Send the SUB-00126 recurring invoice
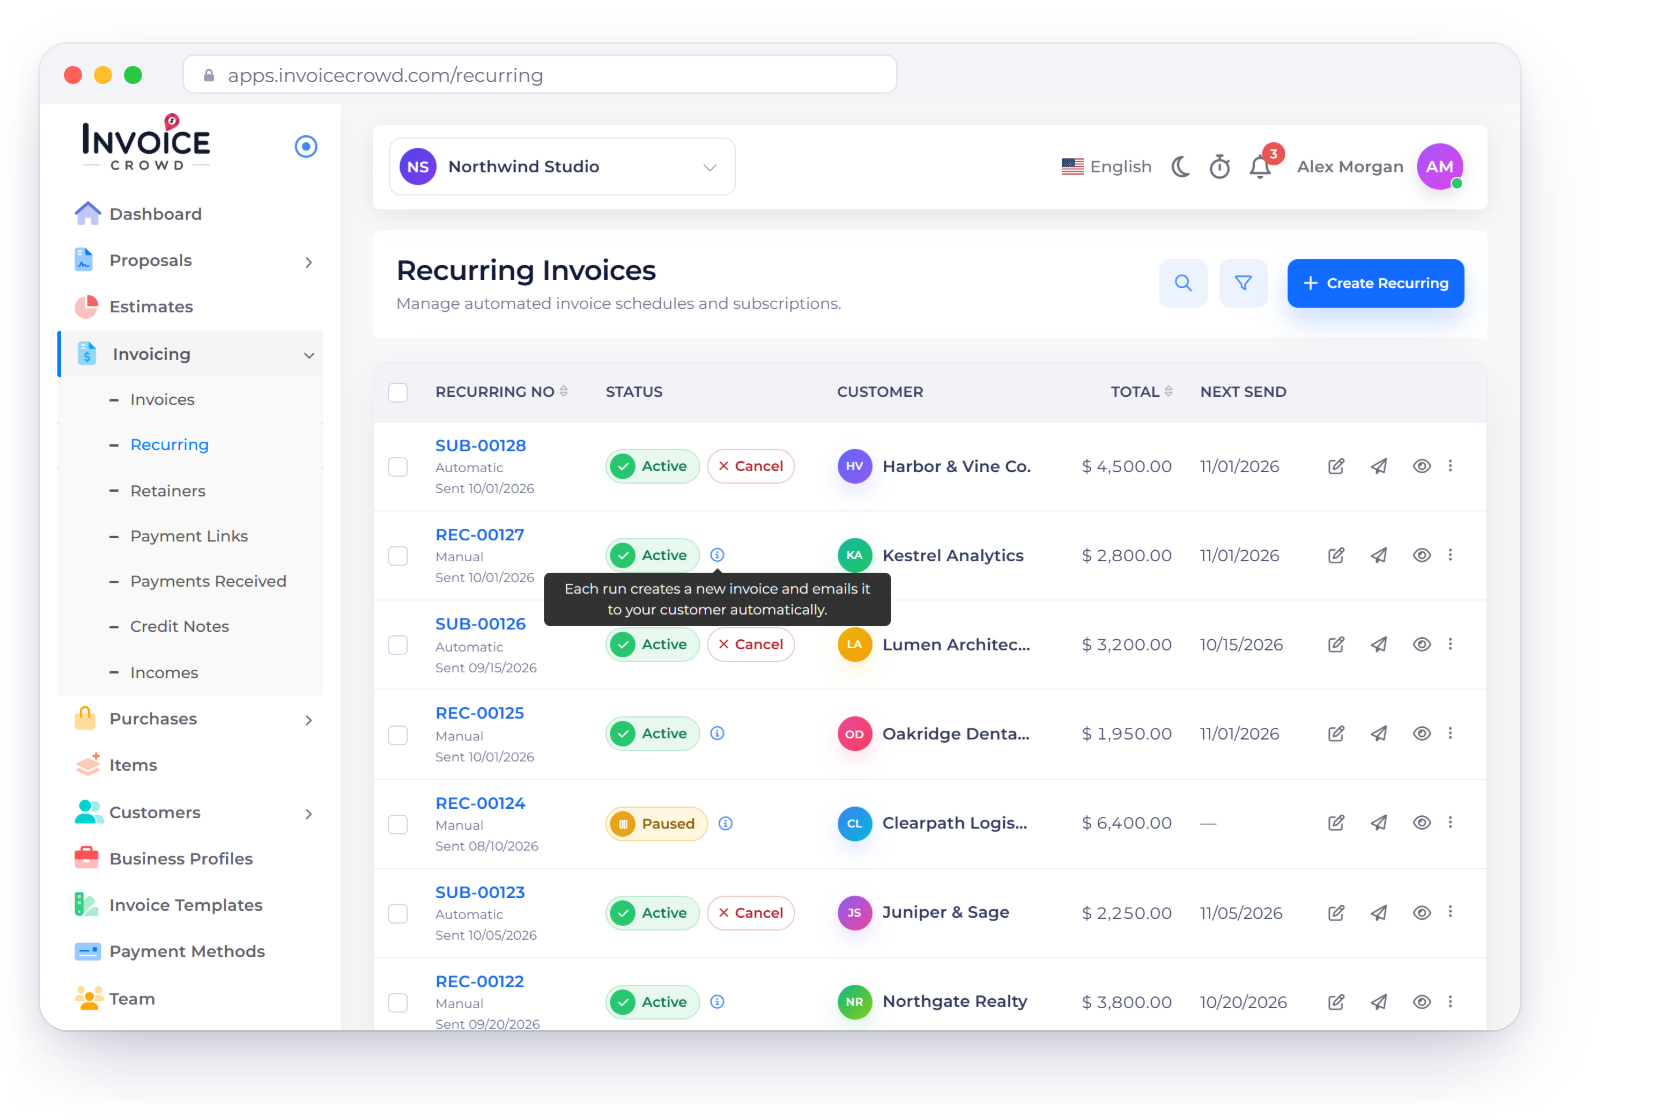Viewport: 1680px width, 1120px height. click(1379, 644)
